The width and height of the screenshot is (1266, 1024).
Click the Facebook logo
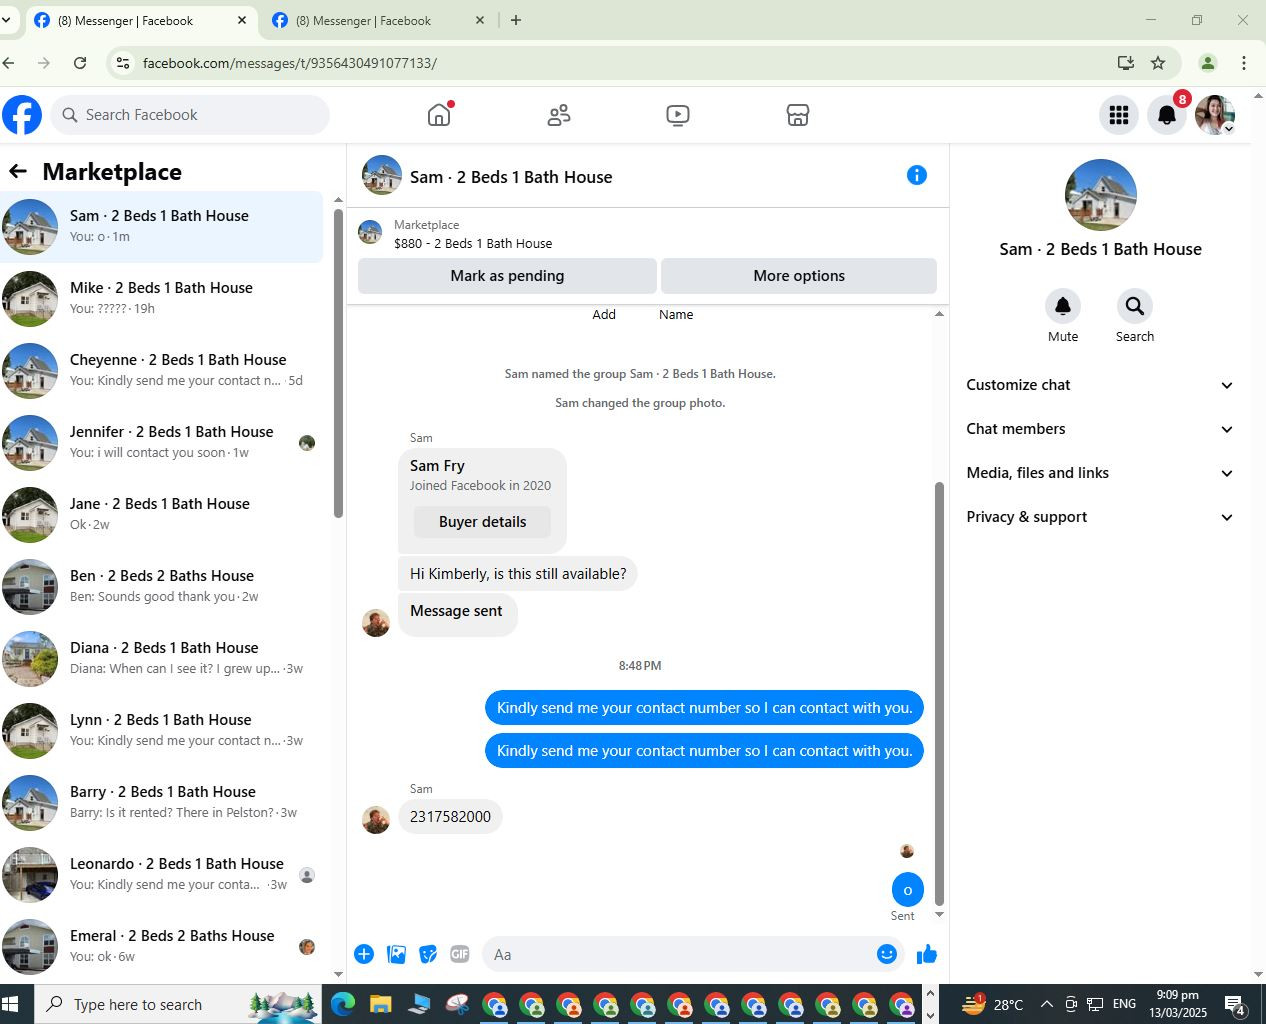[22, 115]
